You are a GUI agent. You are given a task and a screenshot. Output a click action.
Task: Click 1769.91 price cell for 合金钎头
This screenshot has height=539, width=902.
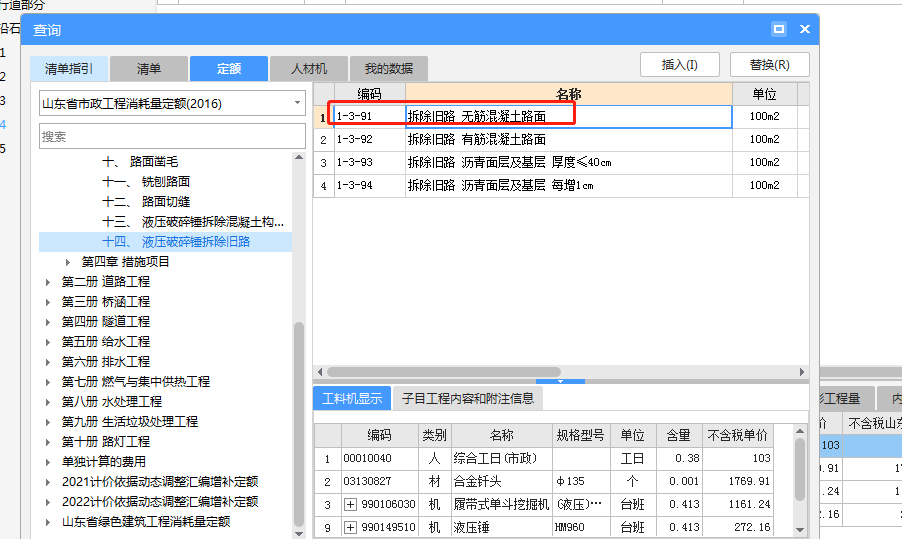pos(738,481)
